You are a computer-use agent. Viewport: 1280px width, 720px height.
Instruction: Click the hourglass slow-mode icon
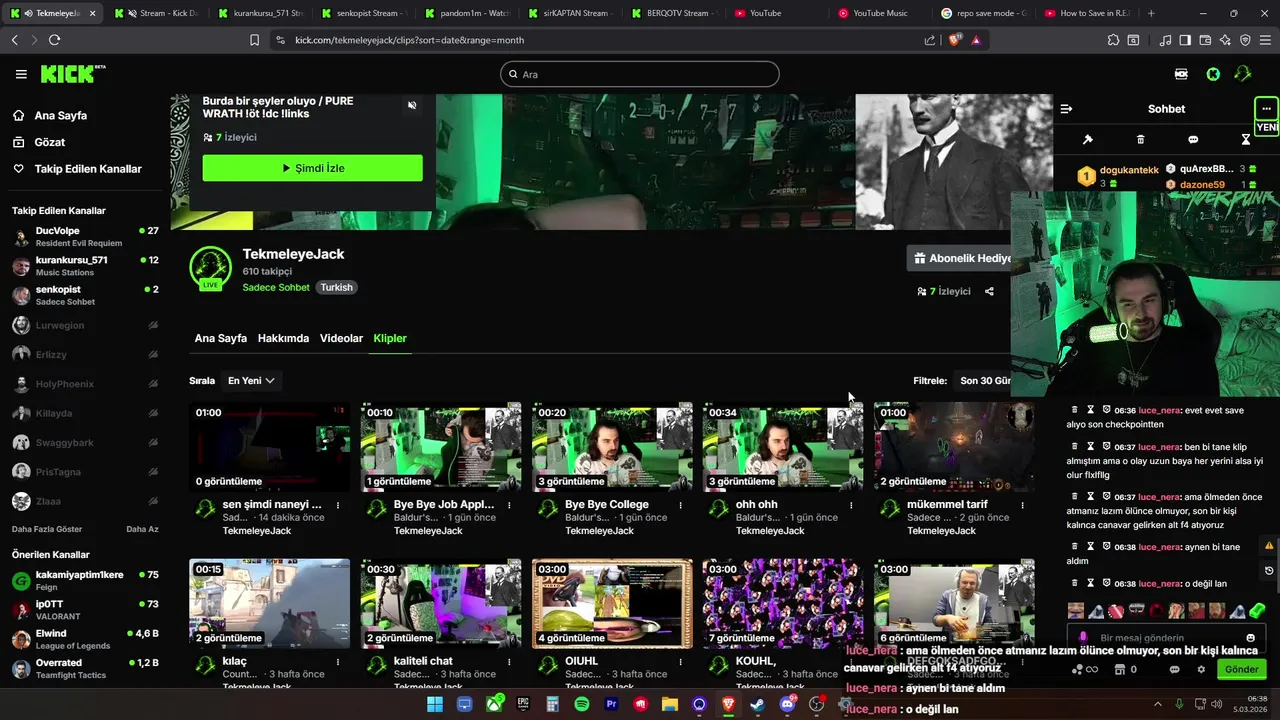point(1246,140)
